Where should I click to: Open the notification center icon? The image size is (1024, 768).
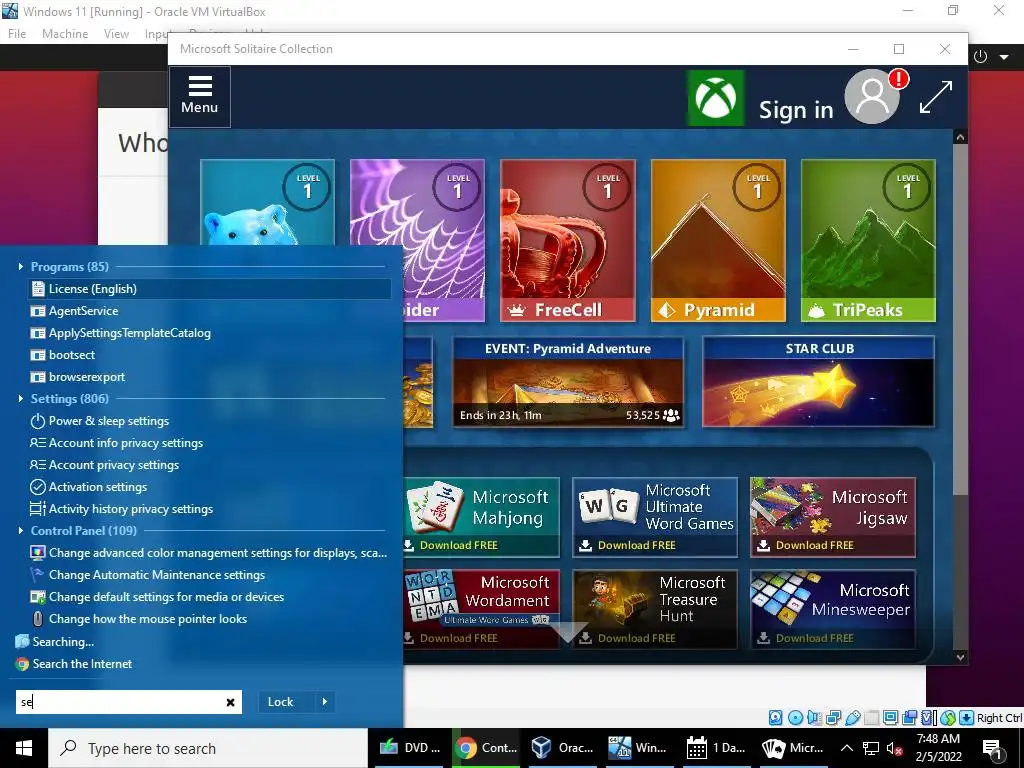pyautogui.click(x=992, y=749)
